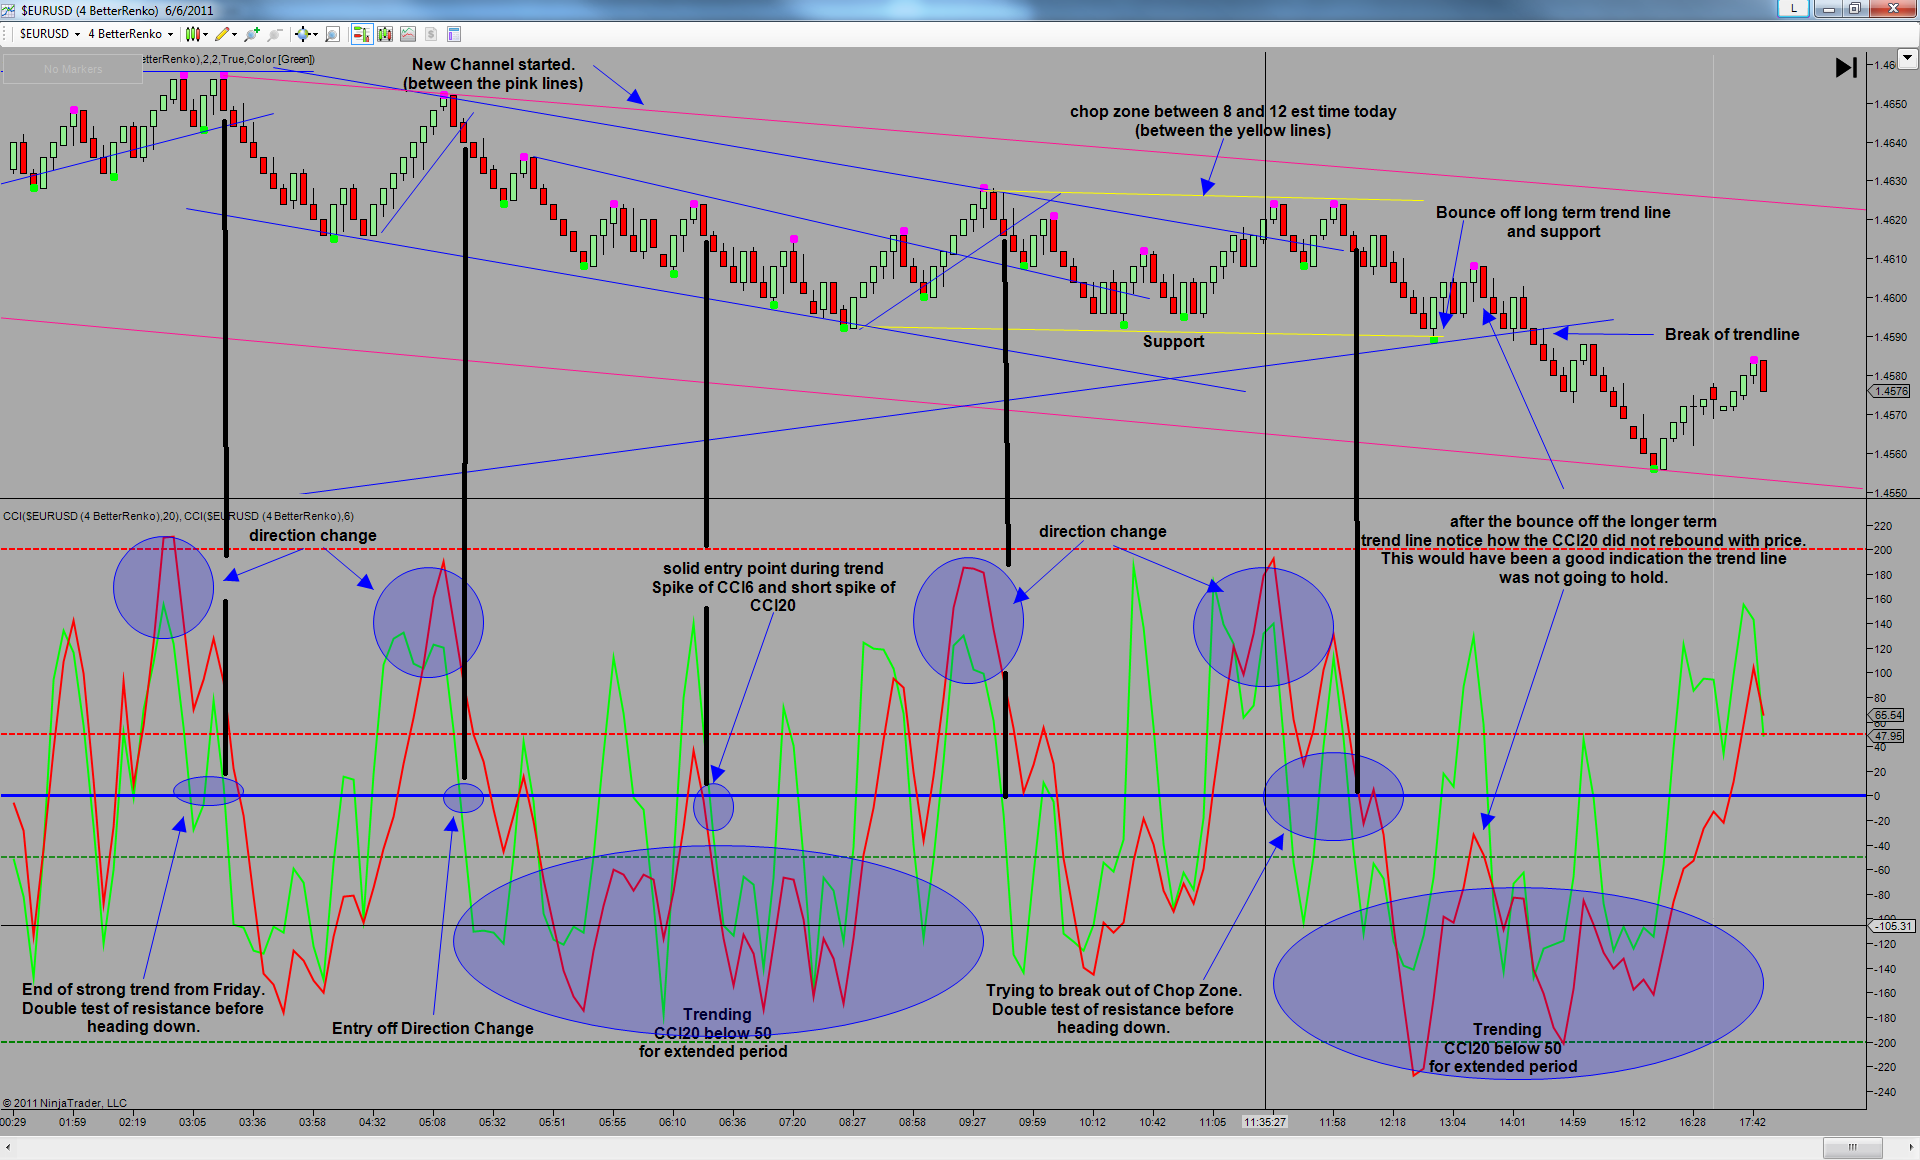Expand the crosshair cursor dropdown arrow
The image size is (1920, 1160).
pos(315,34)
